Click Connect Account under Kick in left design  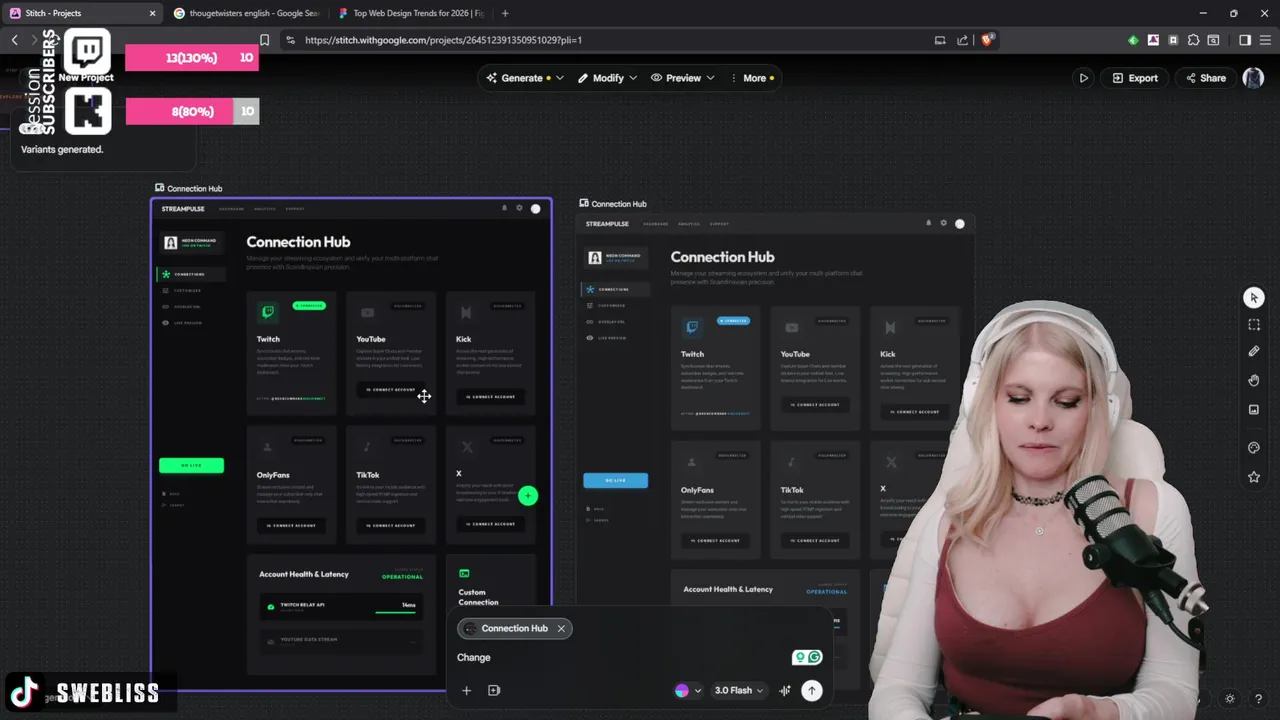(x=491, y=397)
